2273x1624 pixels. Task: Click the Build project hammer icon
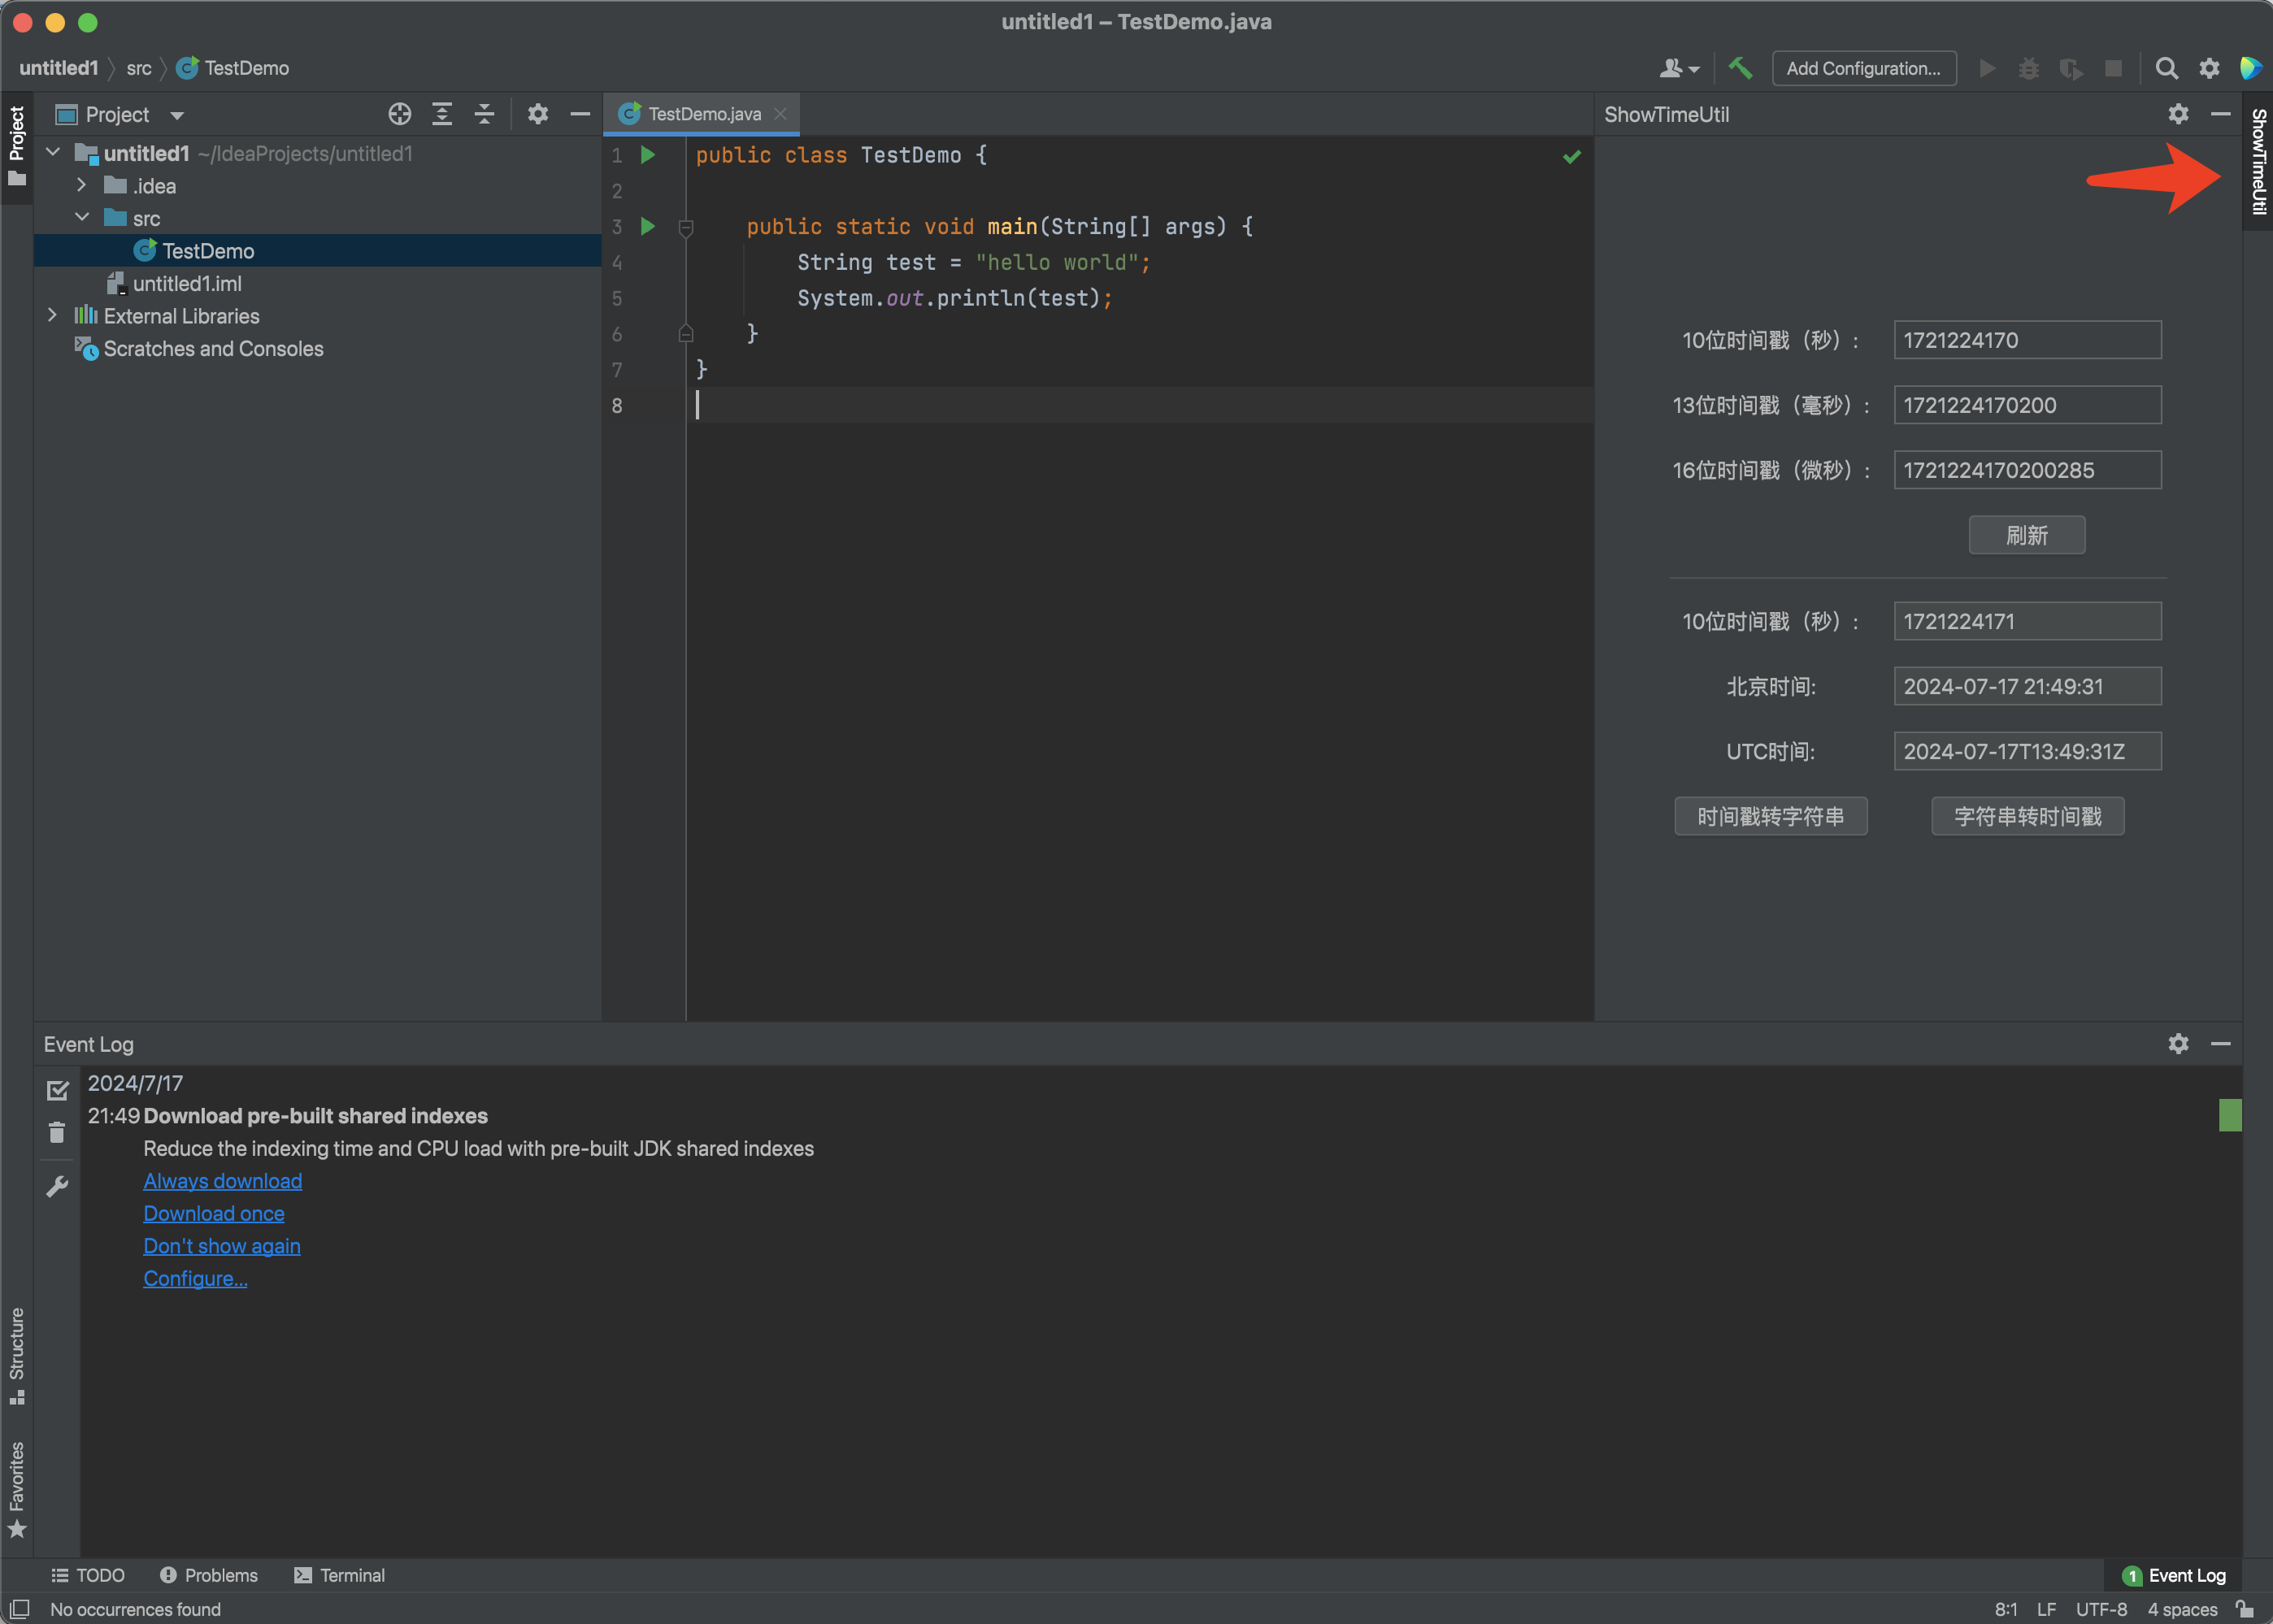1740,68
